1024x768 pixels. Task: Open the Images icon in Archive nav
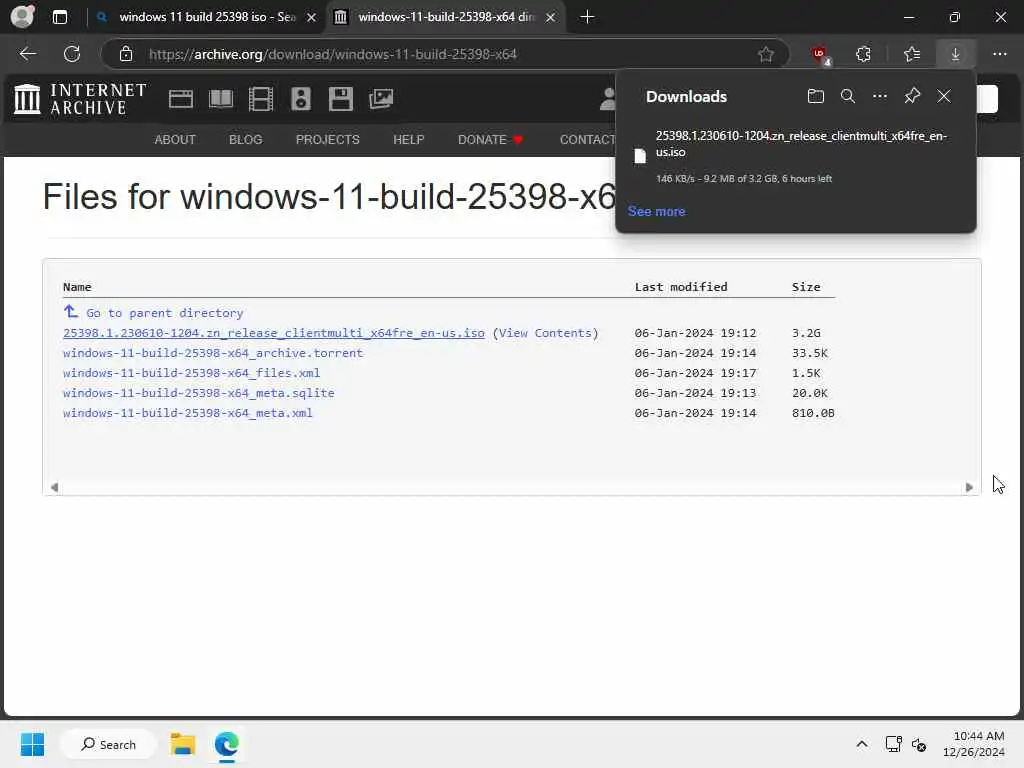[381, 99]
